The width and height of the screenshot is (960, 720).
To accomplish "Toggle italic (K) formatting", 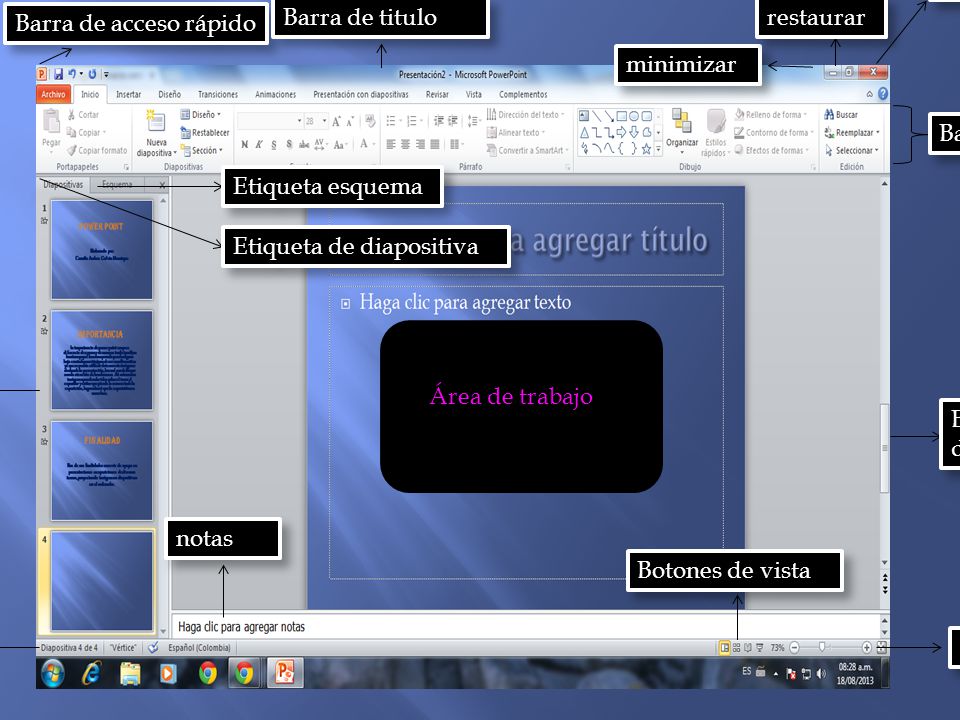I will pos(259,144).
